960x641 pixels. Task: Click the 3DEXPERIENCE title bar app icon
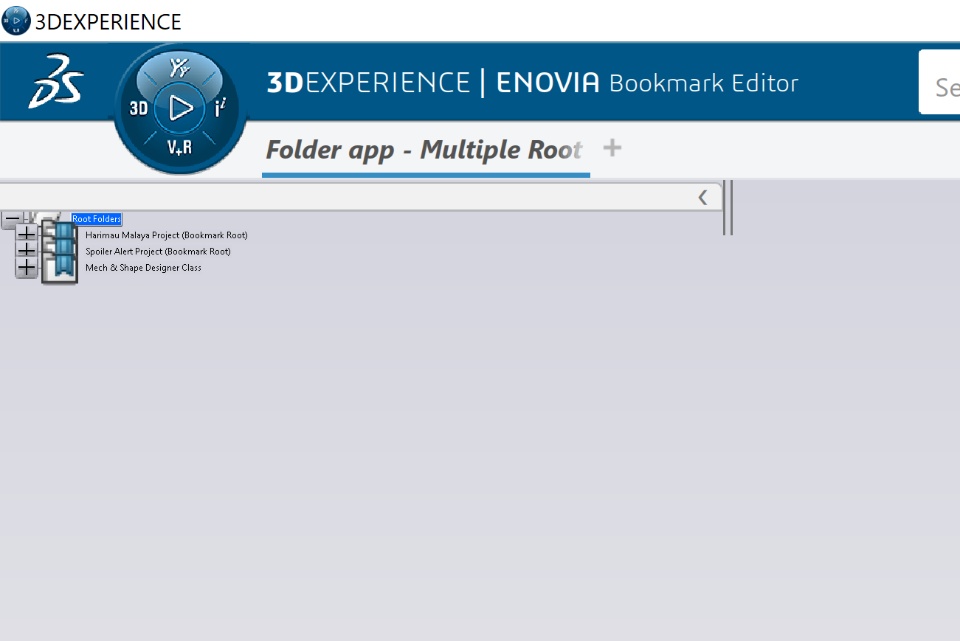tap(16, 20)
